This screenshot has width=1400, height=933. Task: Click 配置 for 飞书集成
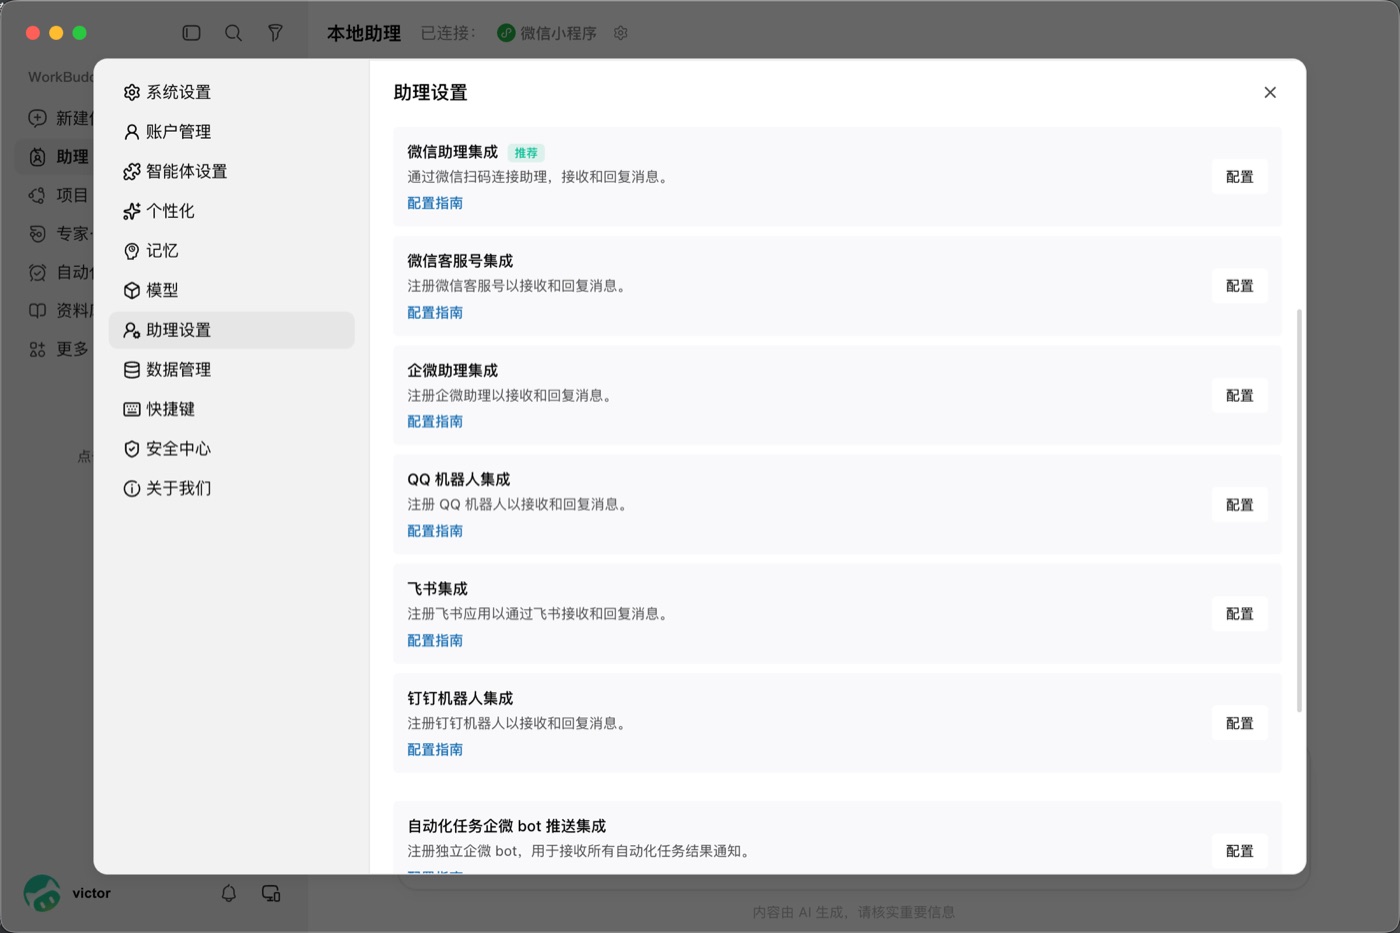coord(1240,614)
